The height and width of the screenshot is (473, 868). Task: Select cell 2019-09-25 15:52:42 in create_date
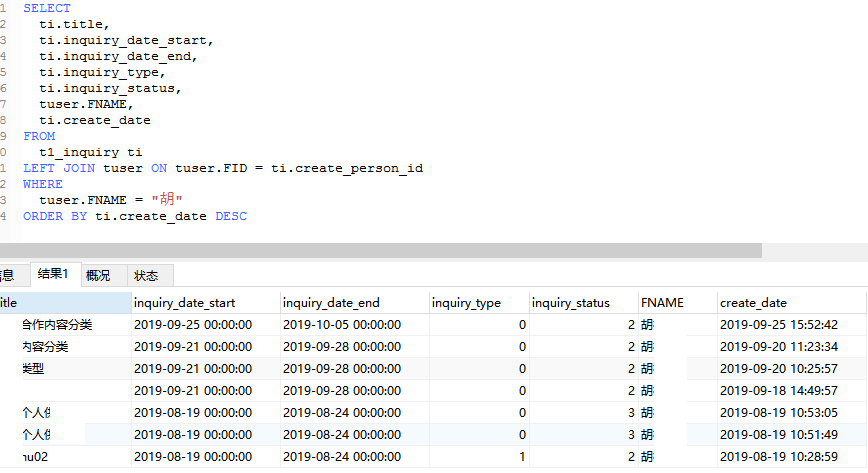point(792,325)
